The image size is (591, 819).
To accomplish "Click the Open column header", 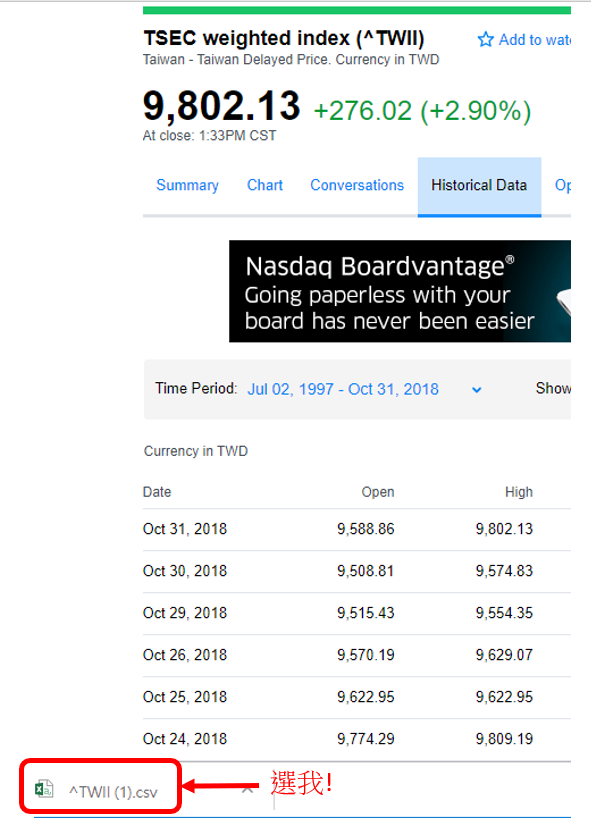I will (x=378, y=492).
